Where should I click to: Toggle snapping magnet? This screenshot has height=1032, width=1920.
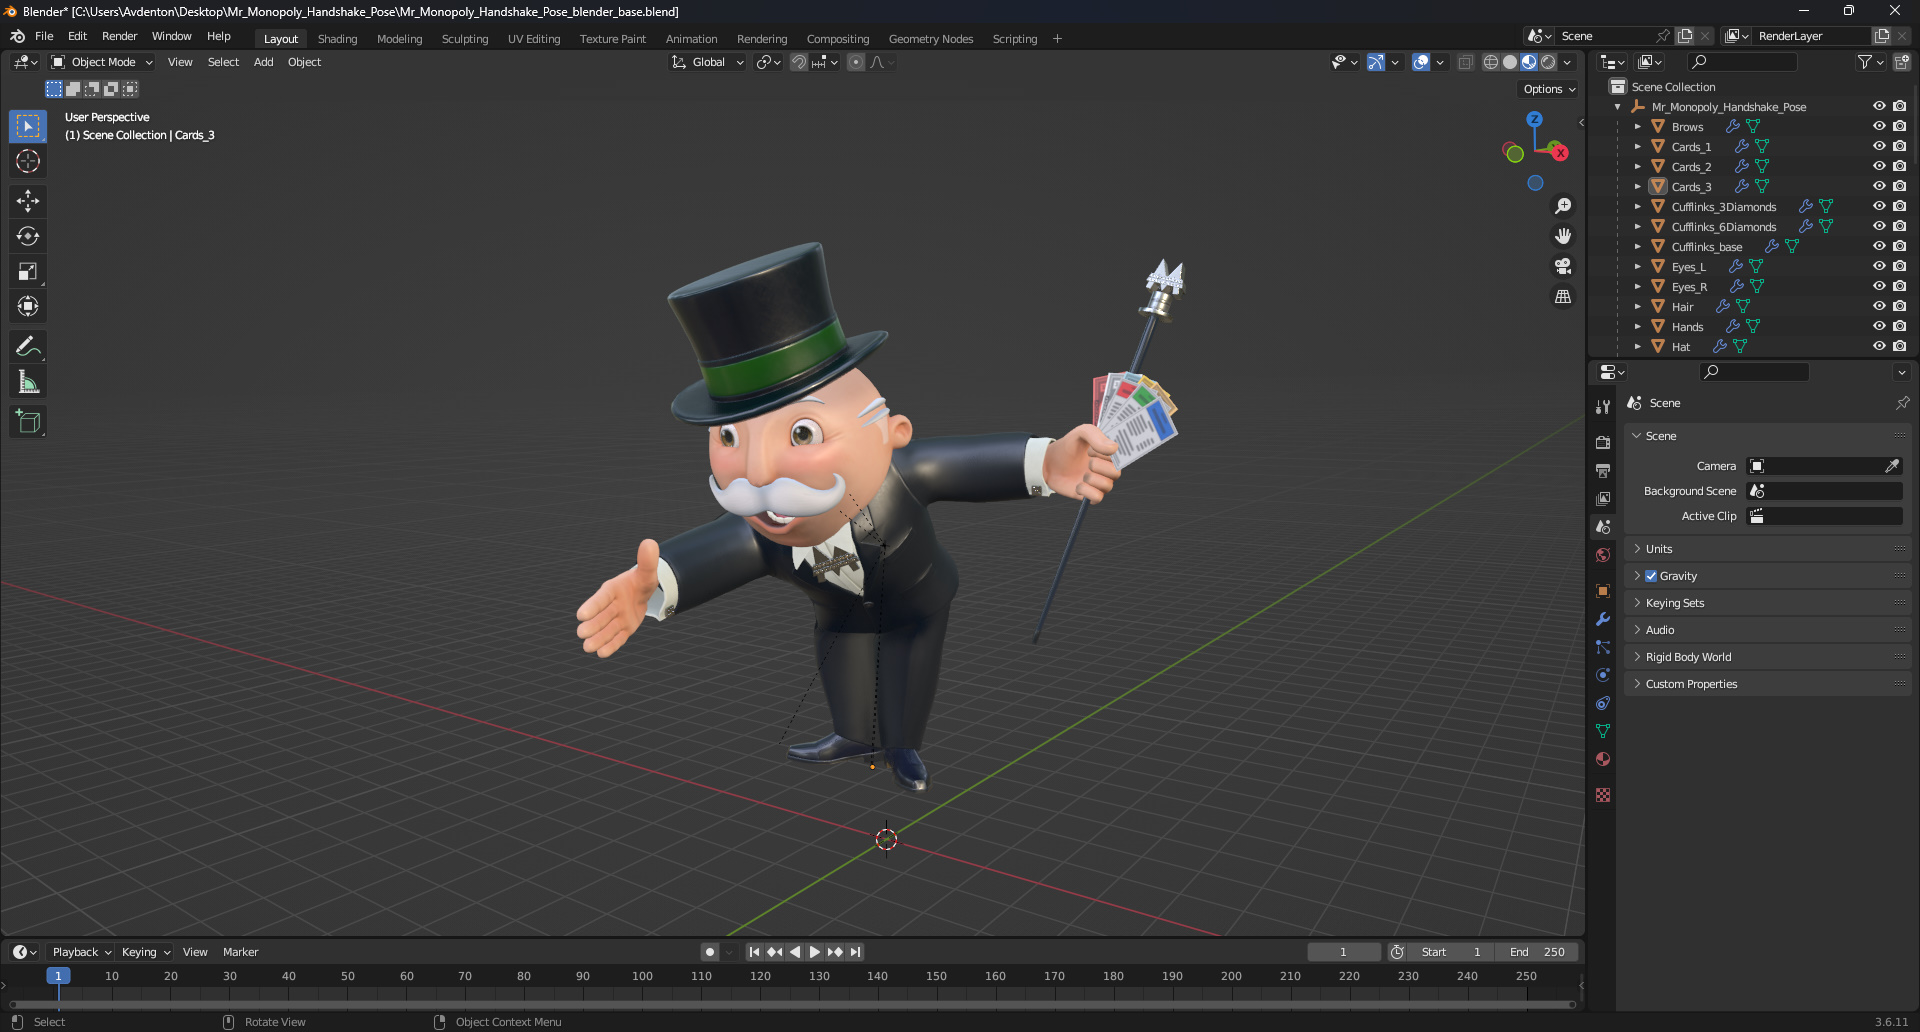(799, 62)
